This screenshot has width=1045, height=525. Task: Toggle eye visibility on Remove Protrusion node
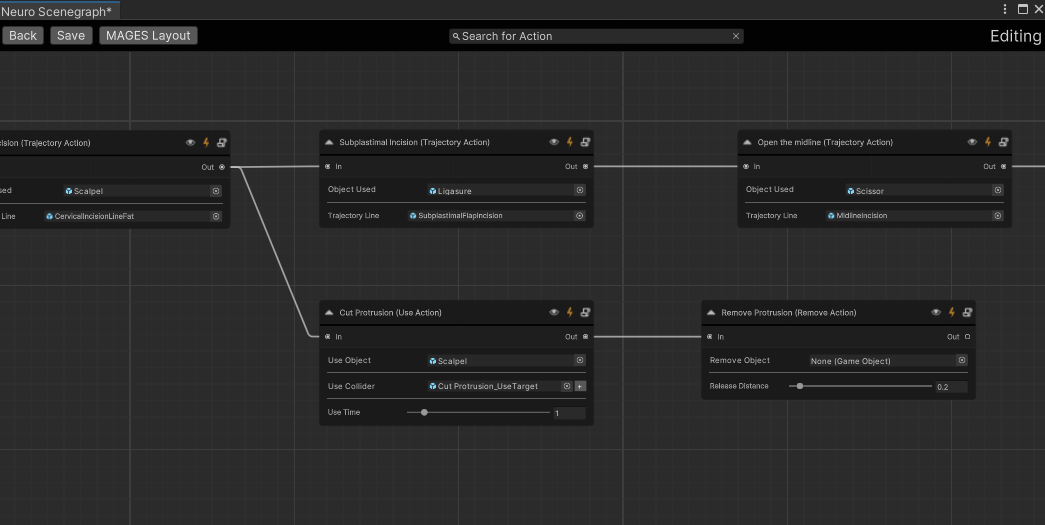(x=936, y=312)
